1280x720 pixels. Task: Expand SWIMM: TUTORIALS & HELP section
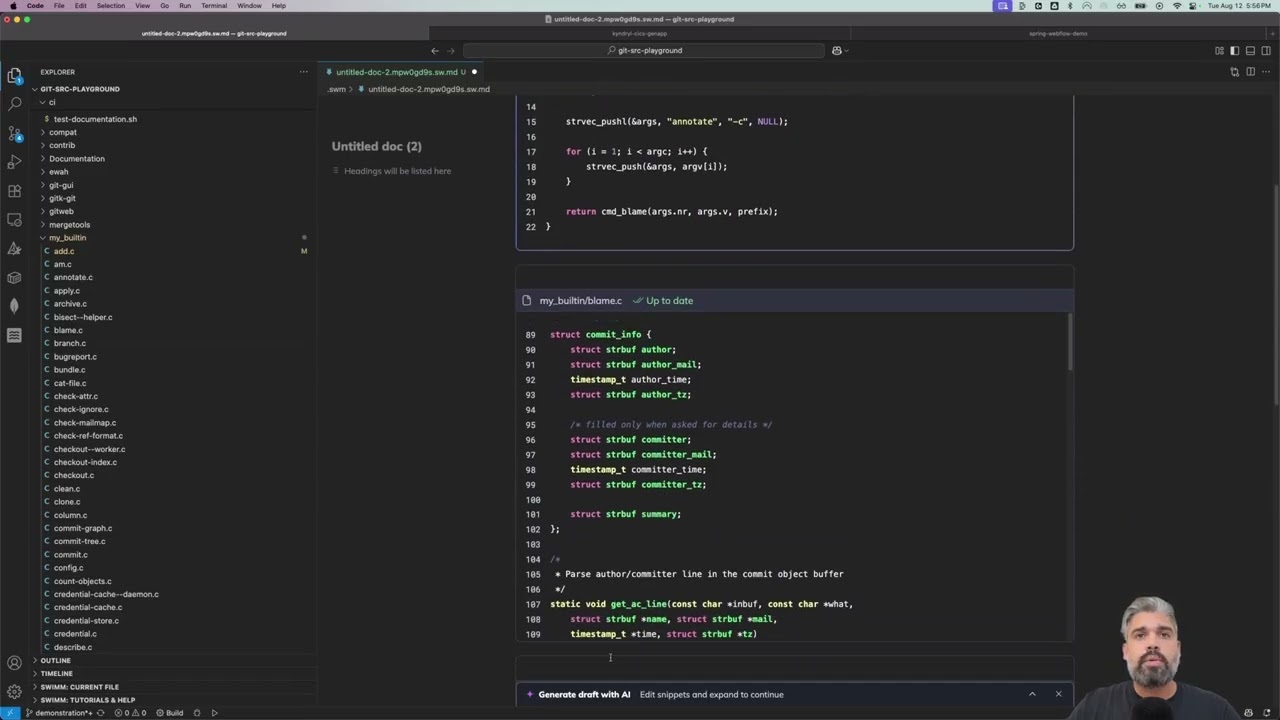pyautogui.click(x=88, y=700)
